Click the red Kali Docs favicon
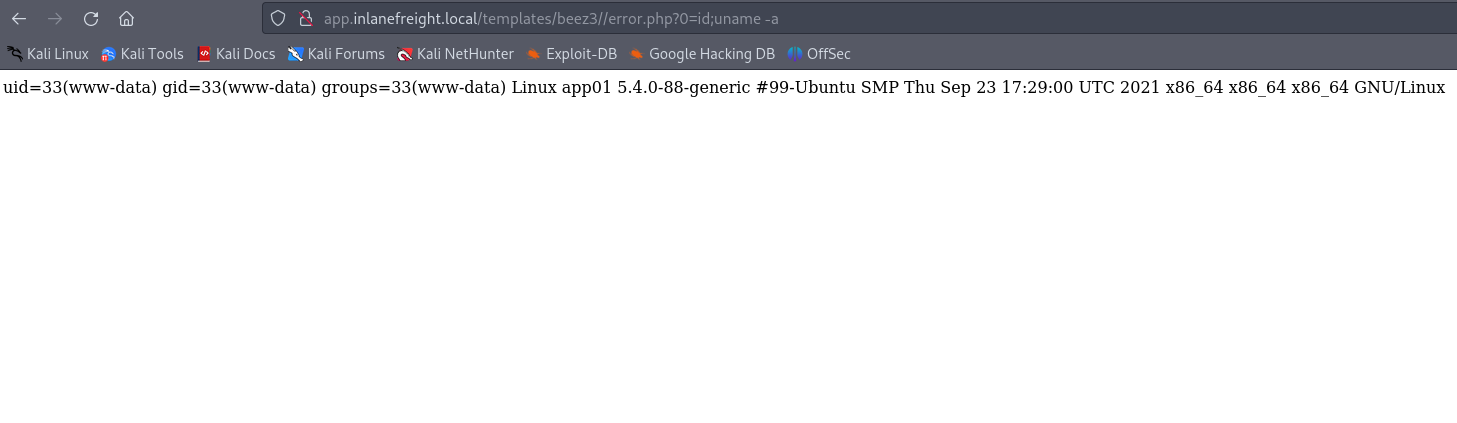 (x=204, y=54)
